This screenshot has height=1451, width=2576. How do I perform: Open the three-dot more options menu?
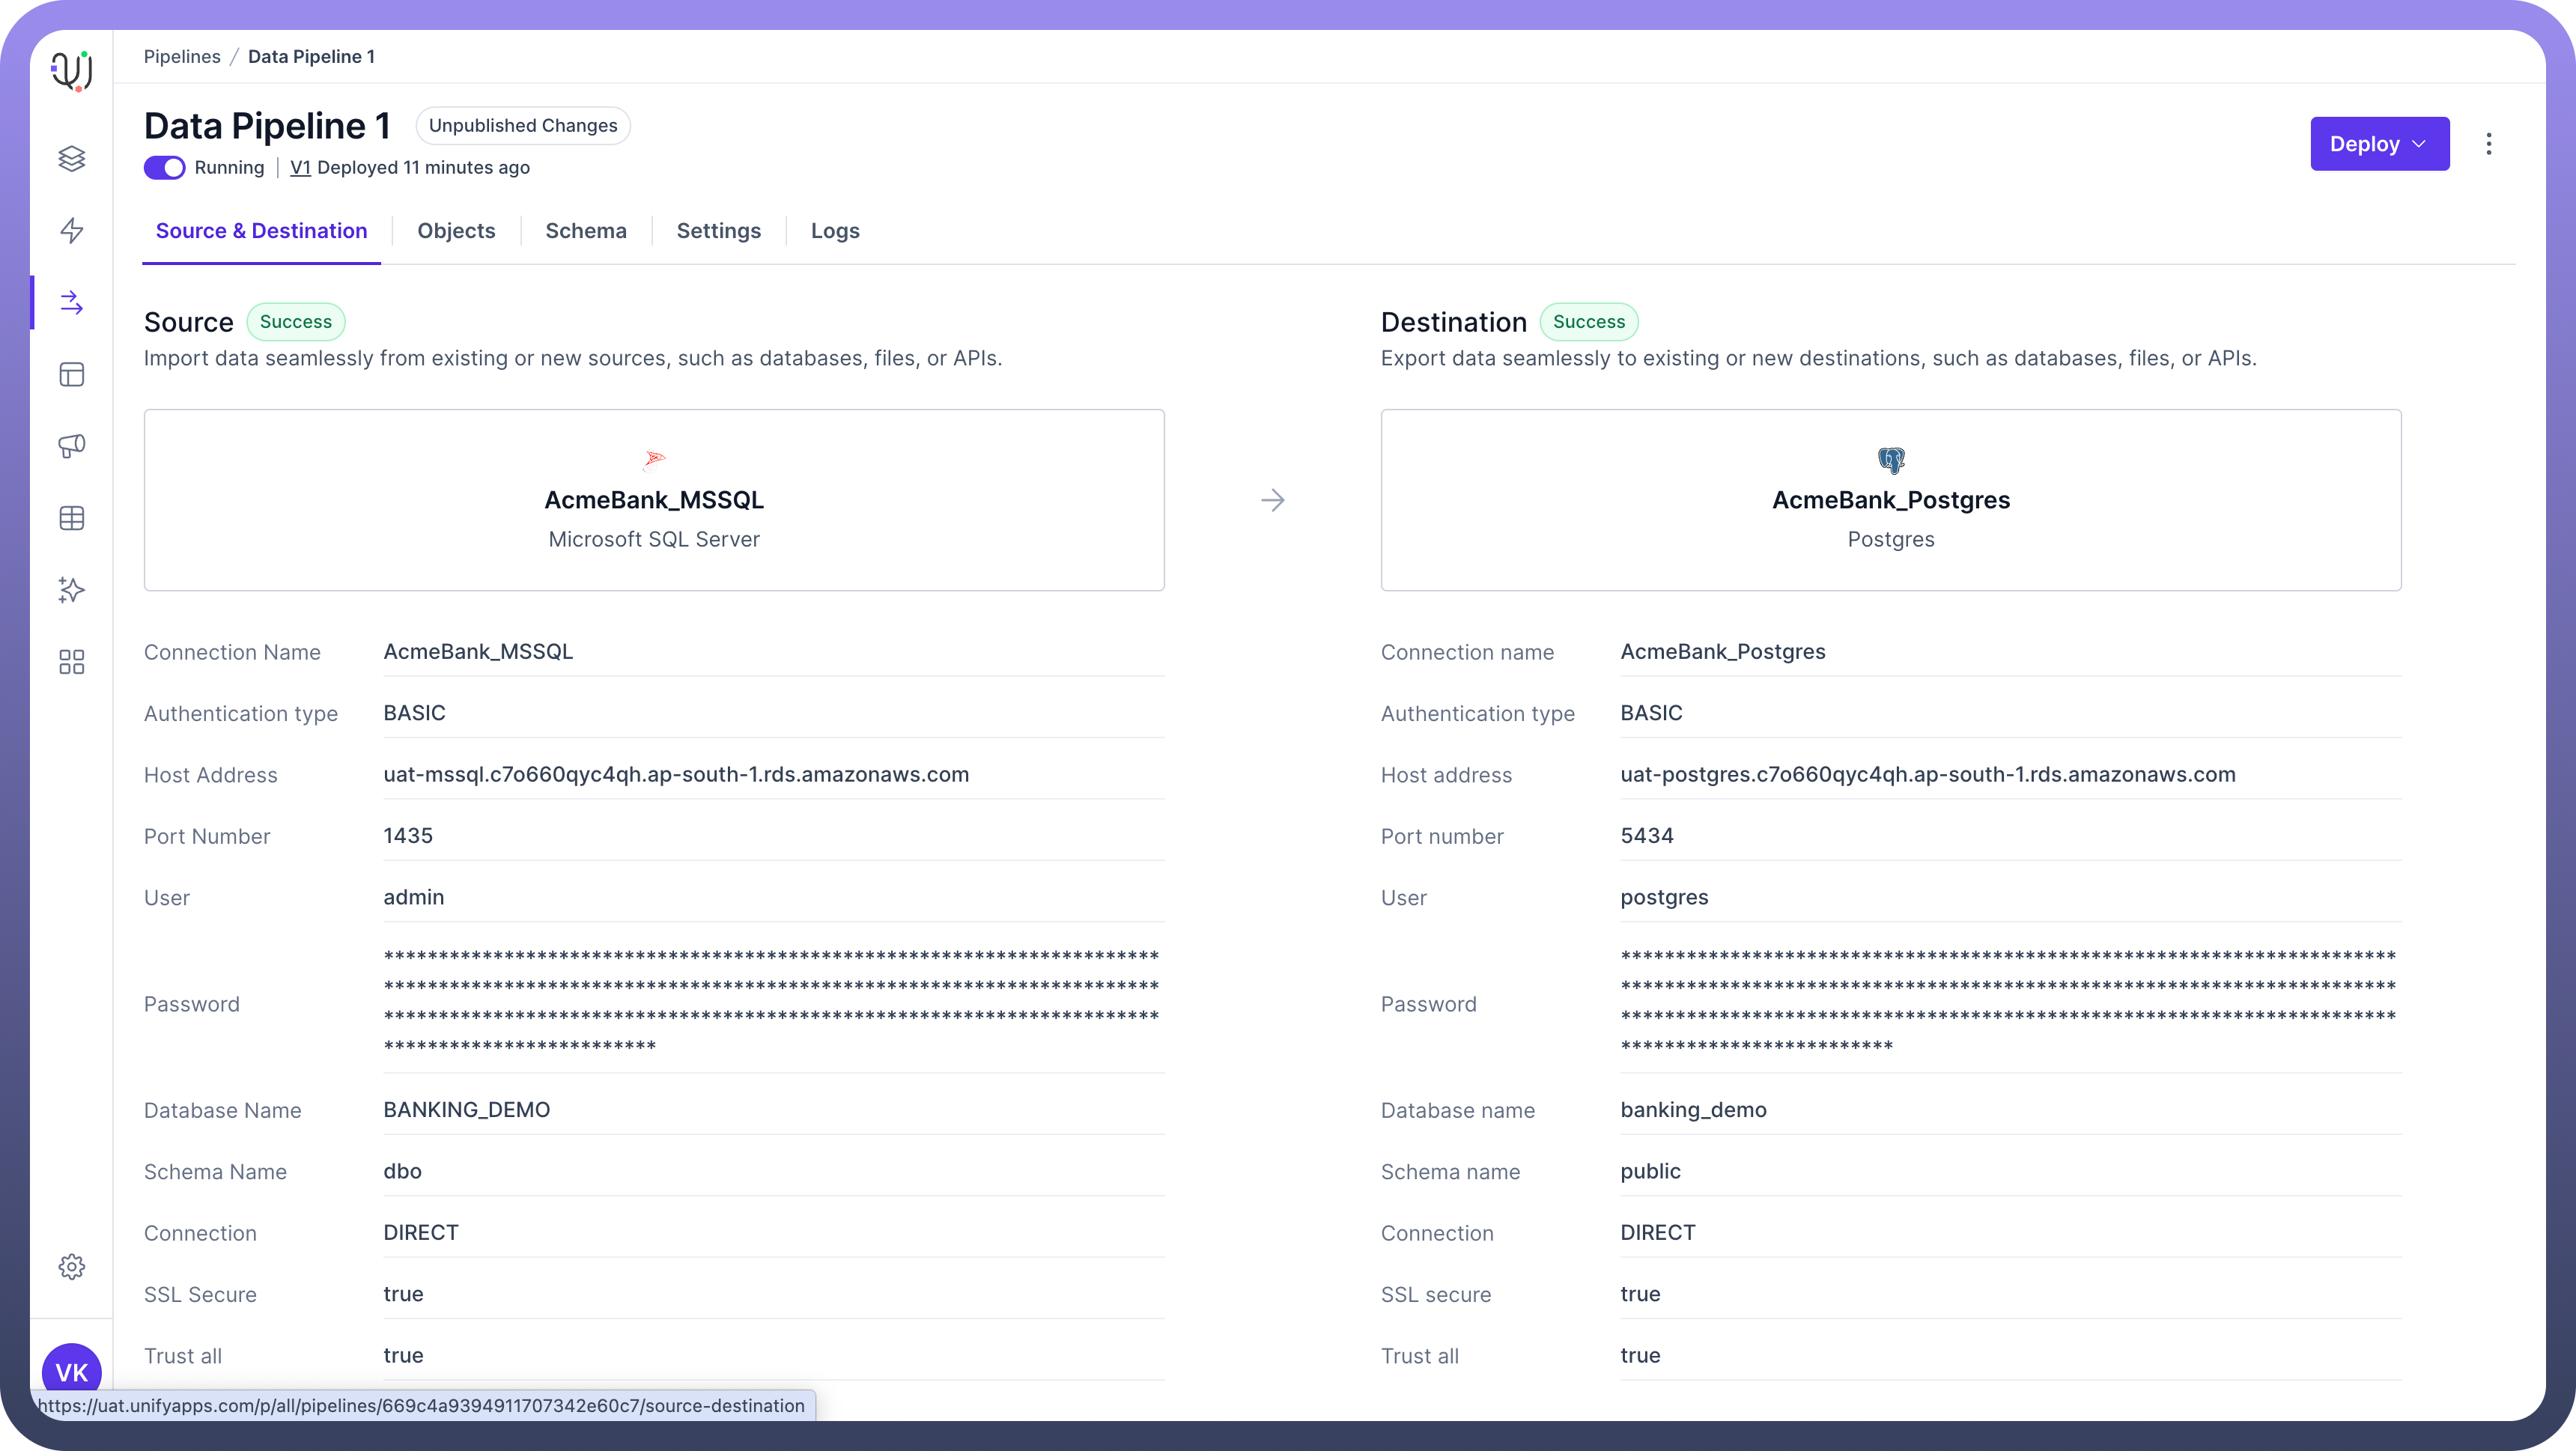click(2488, 144)
